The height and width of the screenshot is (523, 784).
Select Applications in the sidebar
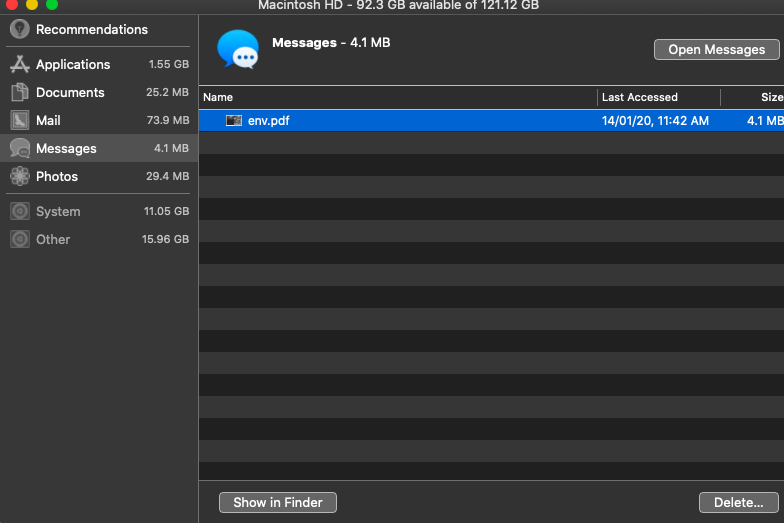tap(73, 64)
